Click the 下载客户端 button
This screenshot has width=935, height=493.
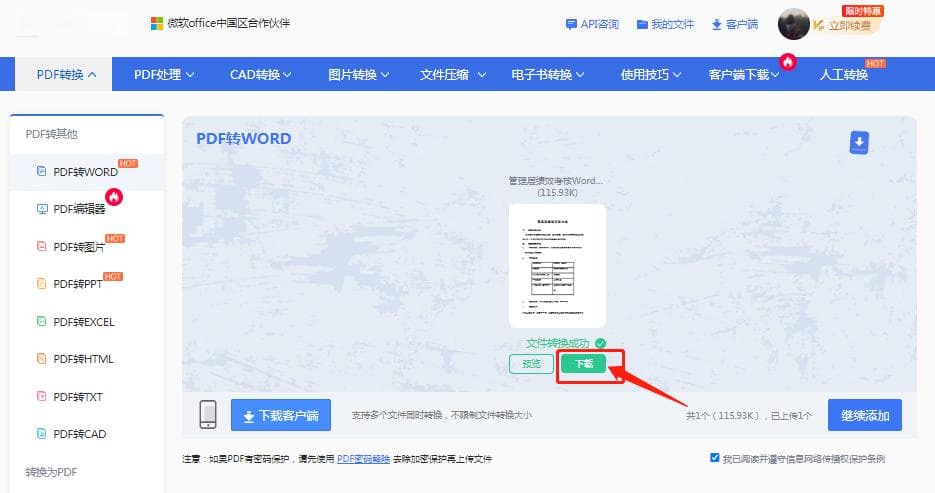(x=281, y=415)
